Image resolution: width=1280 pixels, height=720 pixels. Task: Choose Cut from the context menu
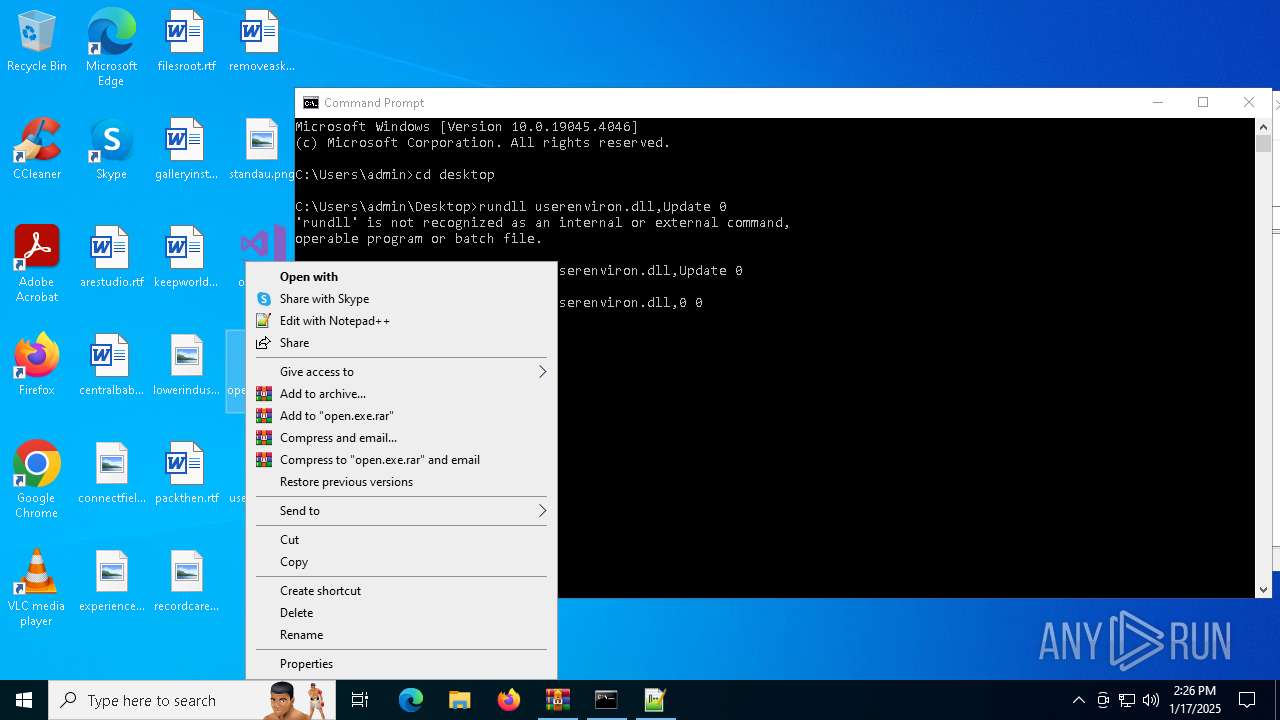401,540
